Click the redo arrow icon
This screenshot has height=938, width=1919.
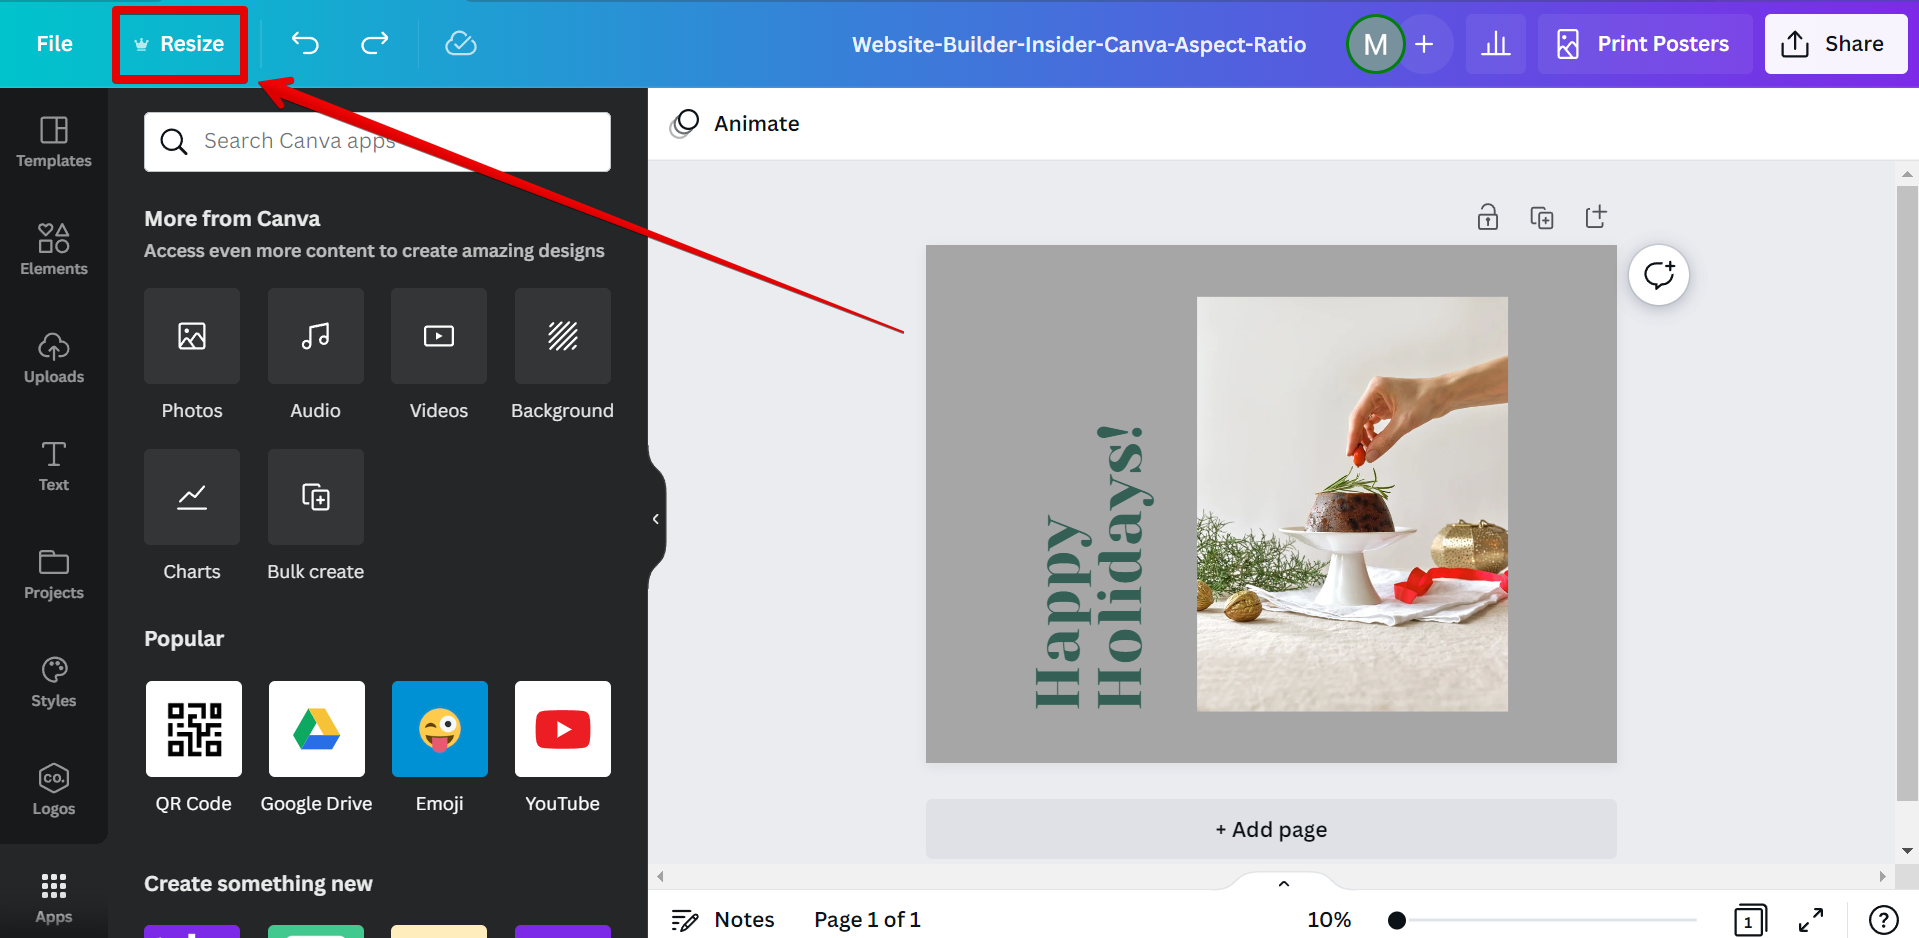coord(375,43)
